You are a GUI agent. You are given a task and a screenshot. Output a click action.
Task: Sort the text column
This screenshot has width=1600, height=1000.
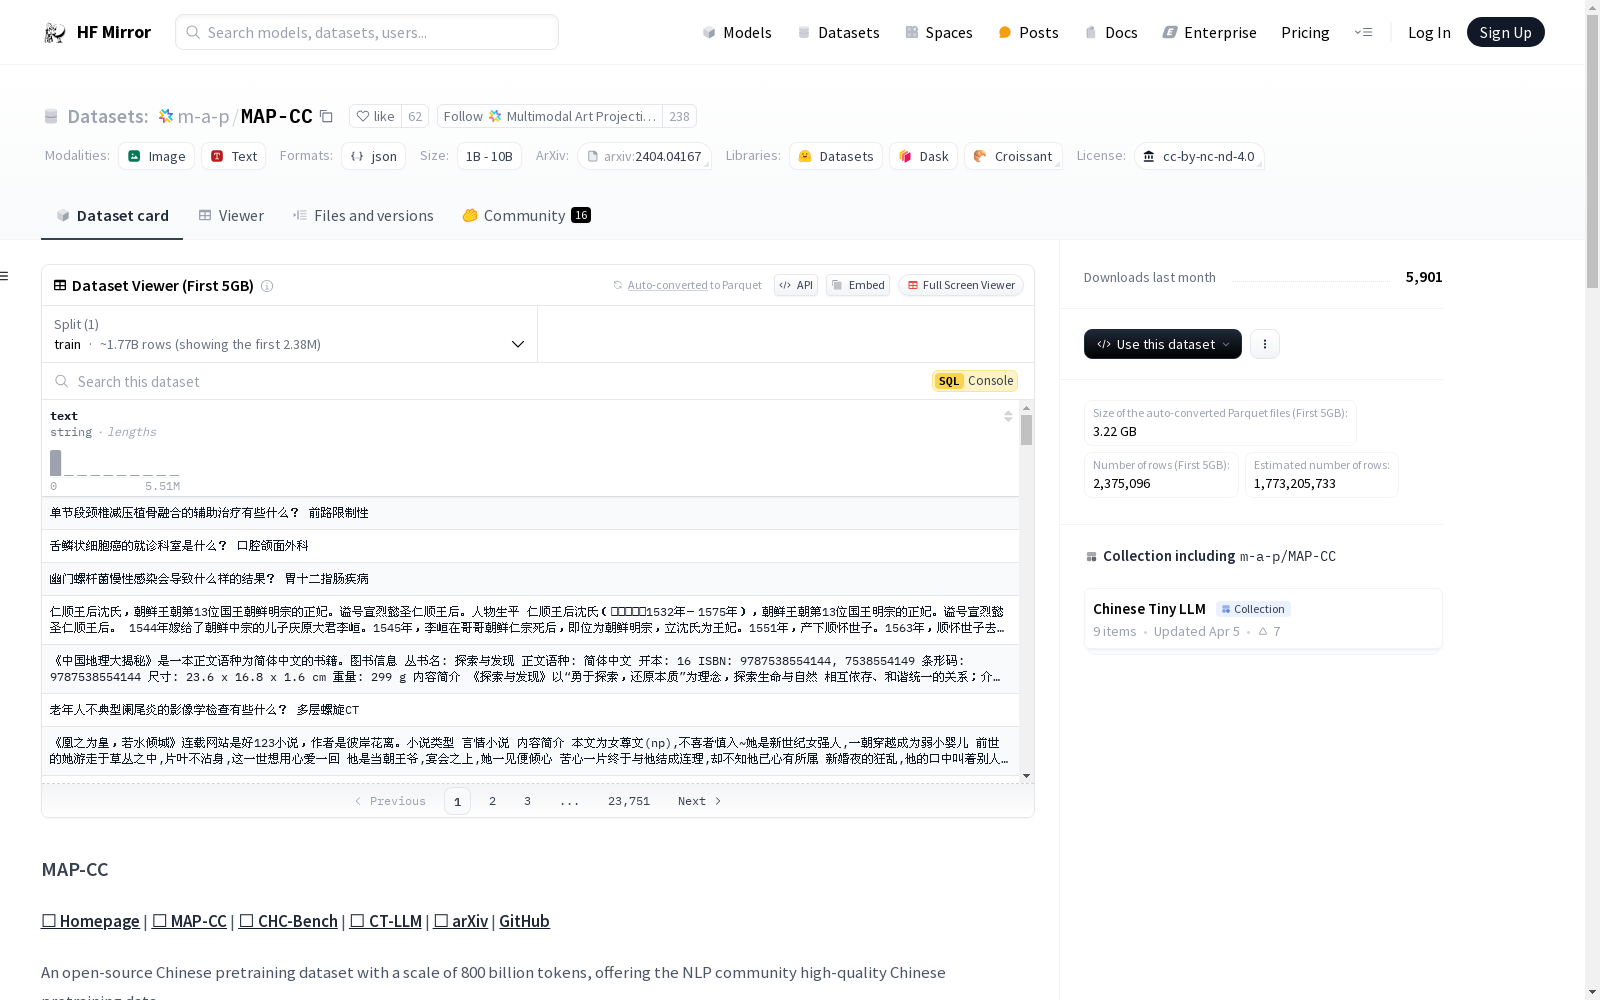pos(1008,416)
